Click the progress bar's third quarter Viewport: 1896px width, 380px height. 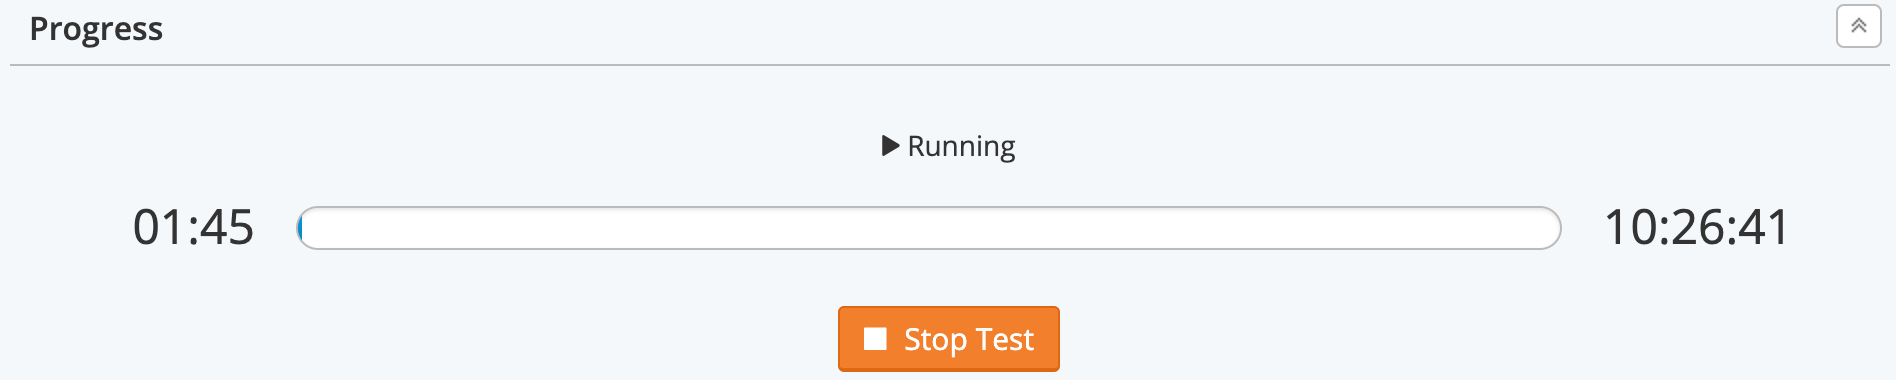point(1087,228)
